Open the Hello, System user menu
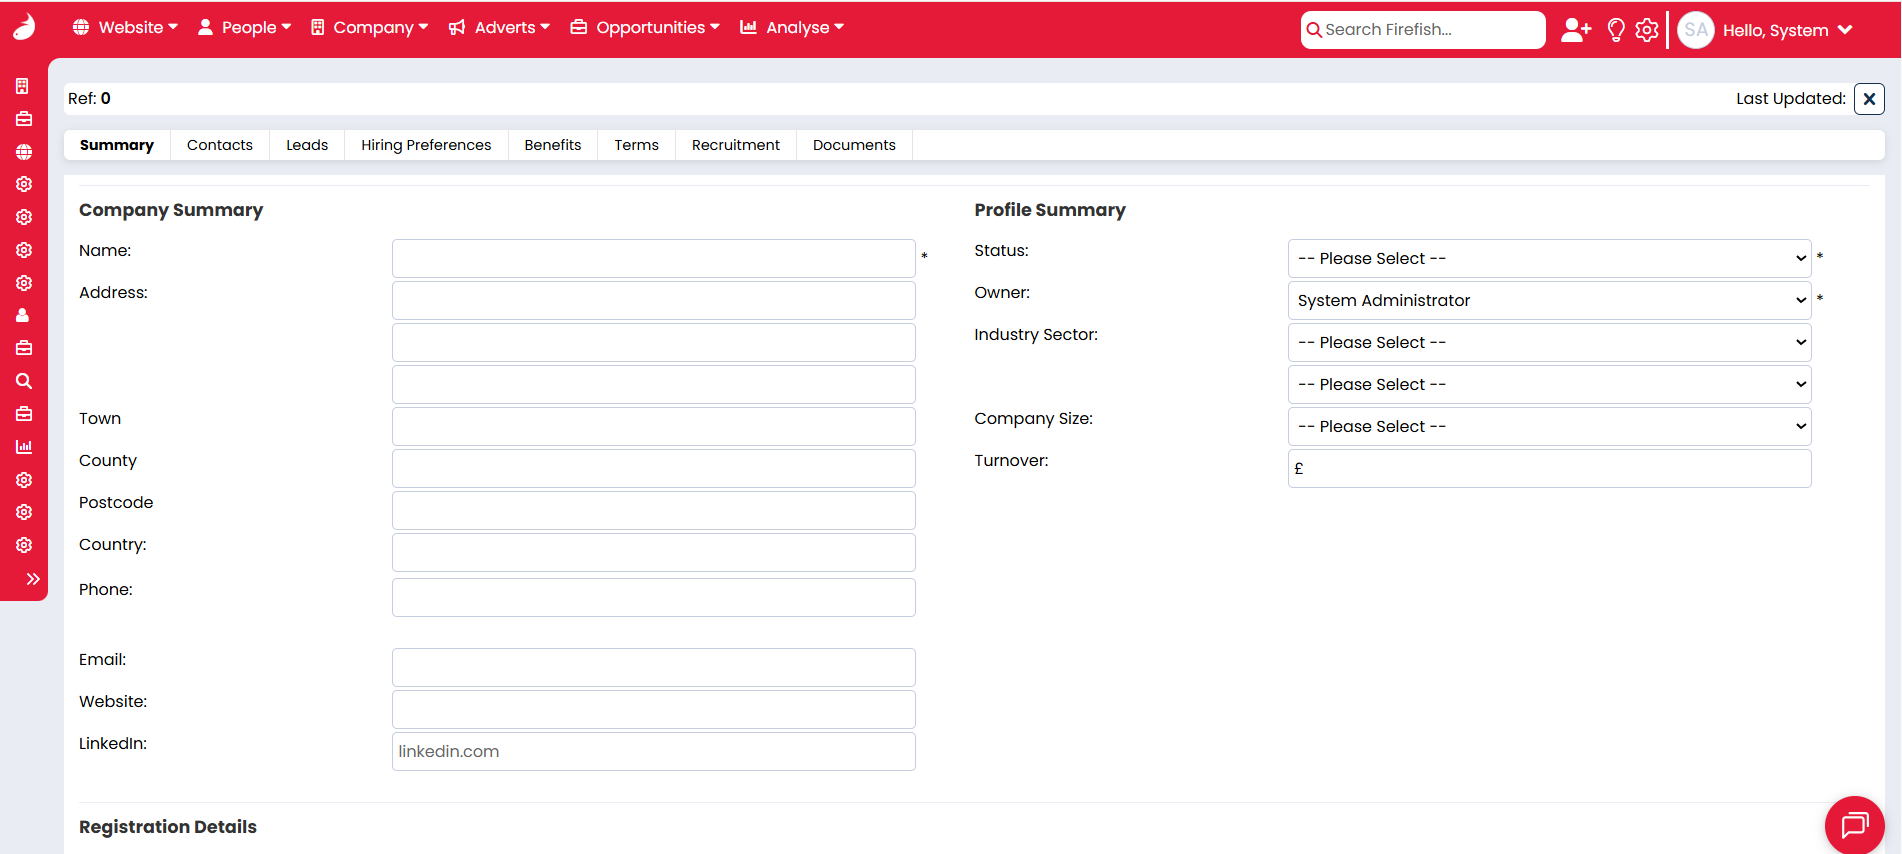 tap(1786, 30)
